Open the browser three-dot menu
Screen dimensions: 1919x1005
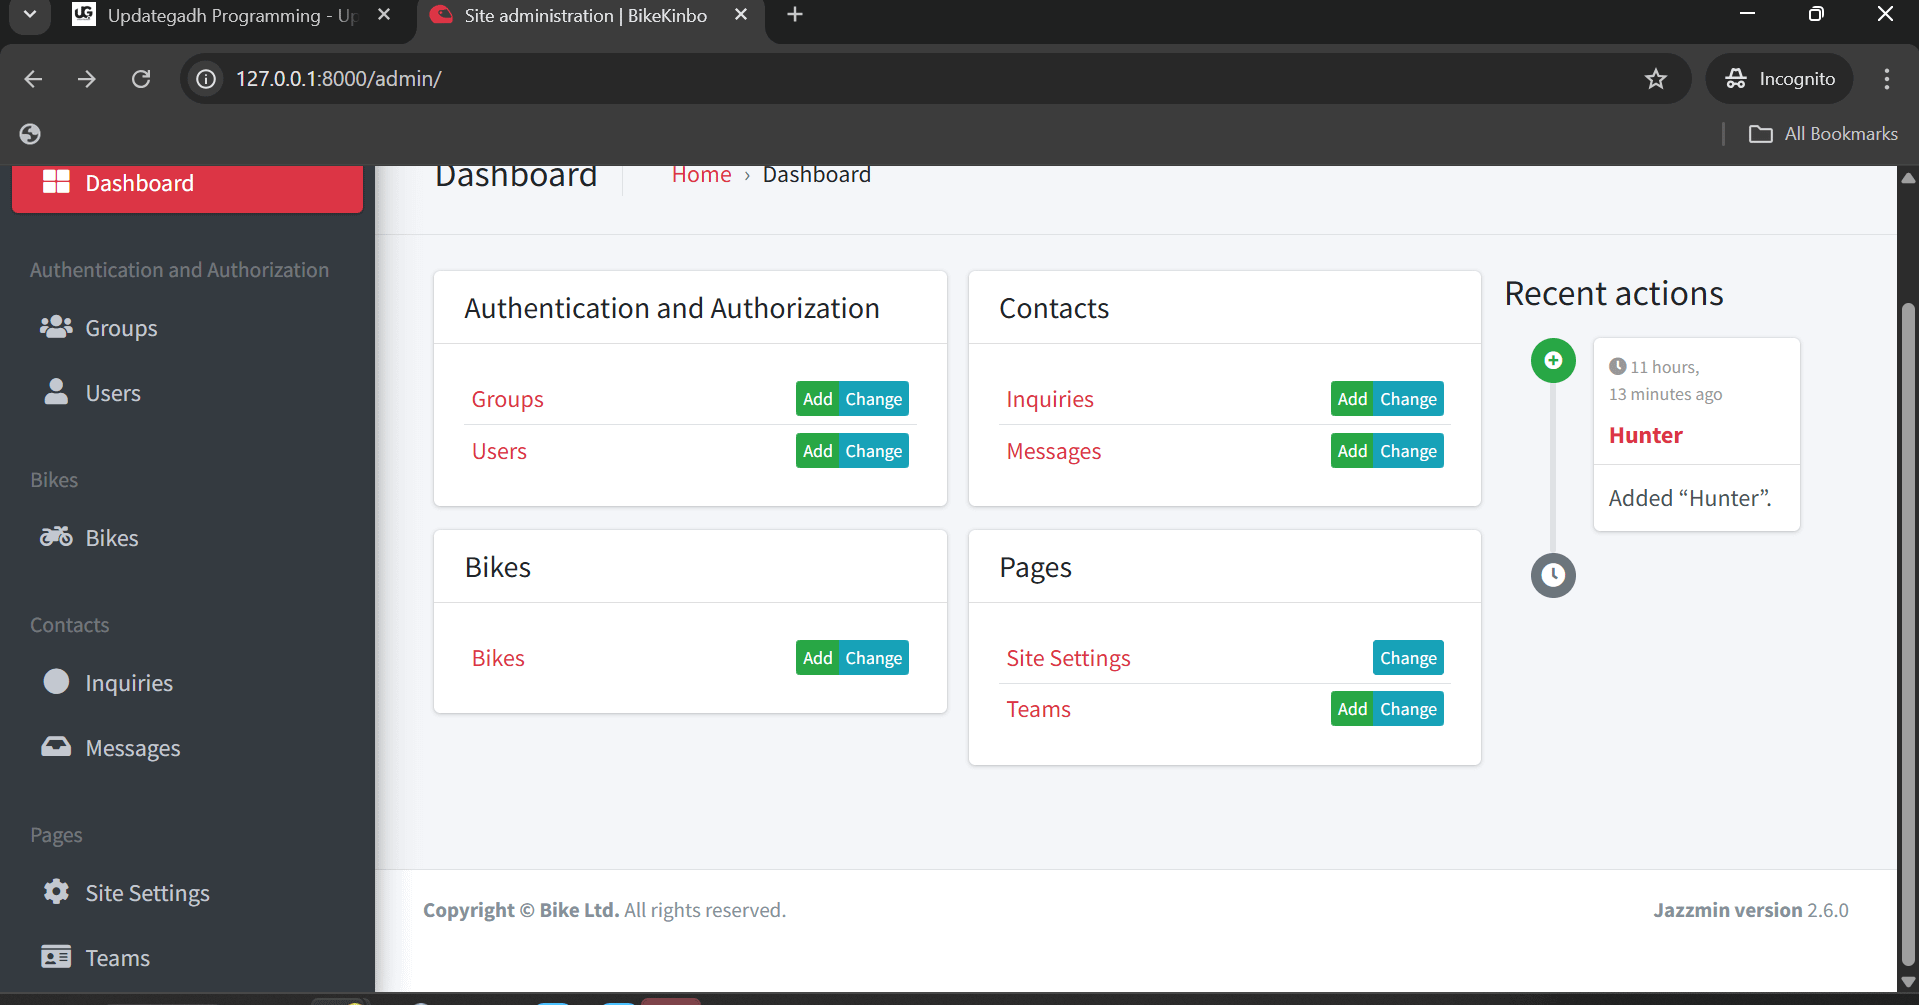pos(1887,79)
